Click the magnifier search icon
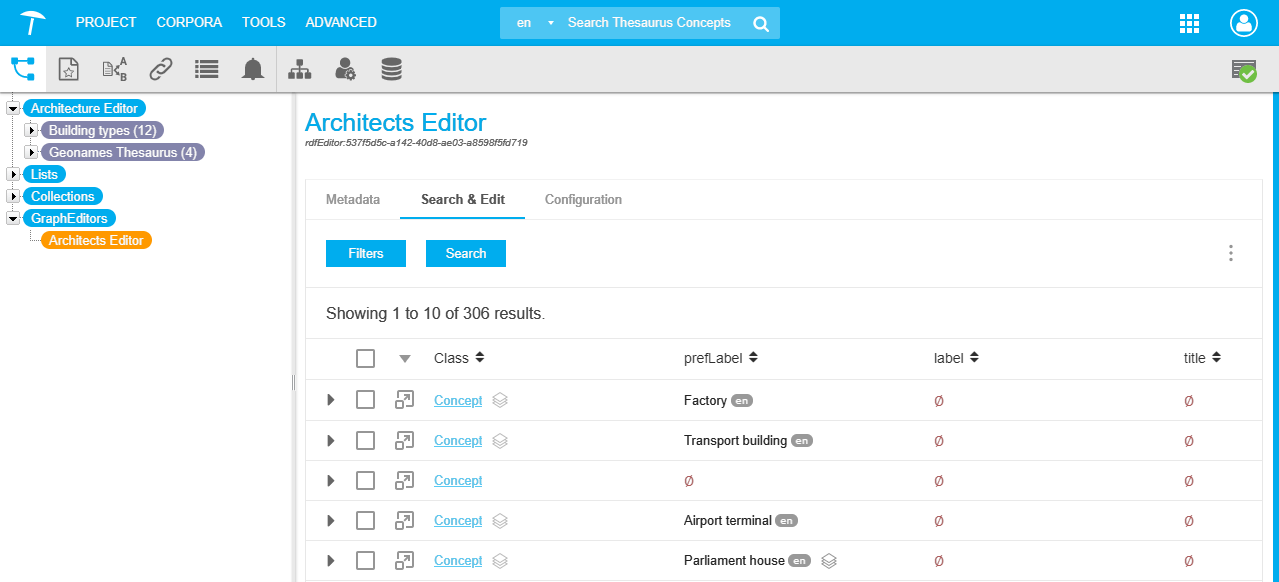The width and height of the screenshot is (1279, 582). [761, 23]
